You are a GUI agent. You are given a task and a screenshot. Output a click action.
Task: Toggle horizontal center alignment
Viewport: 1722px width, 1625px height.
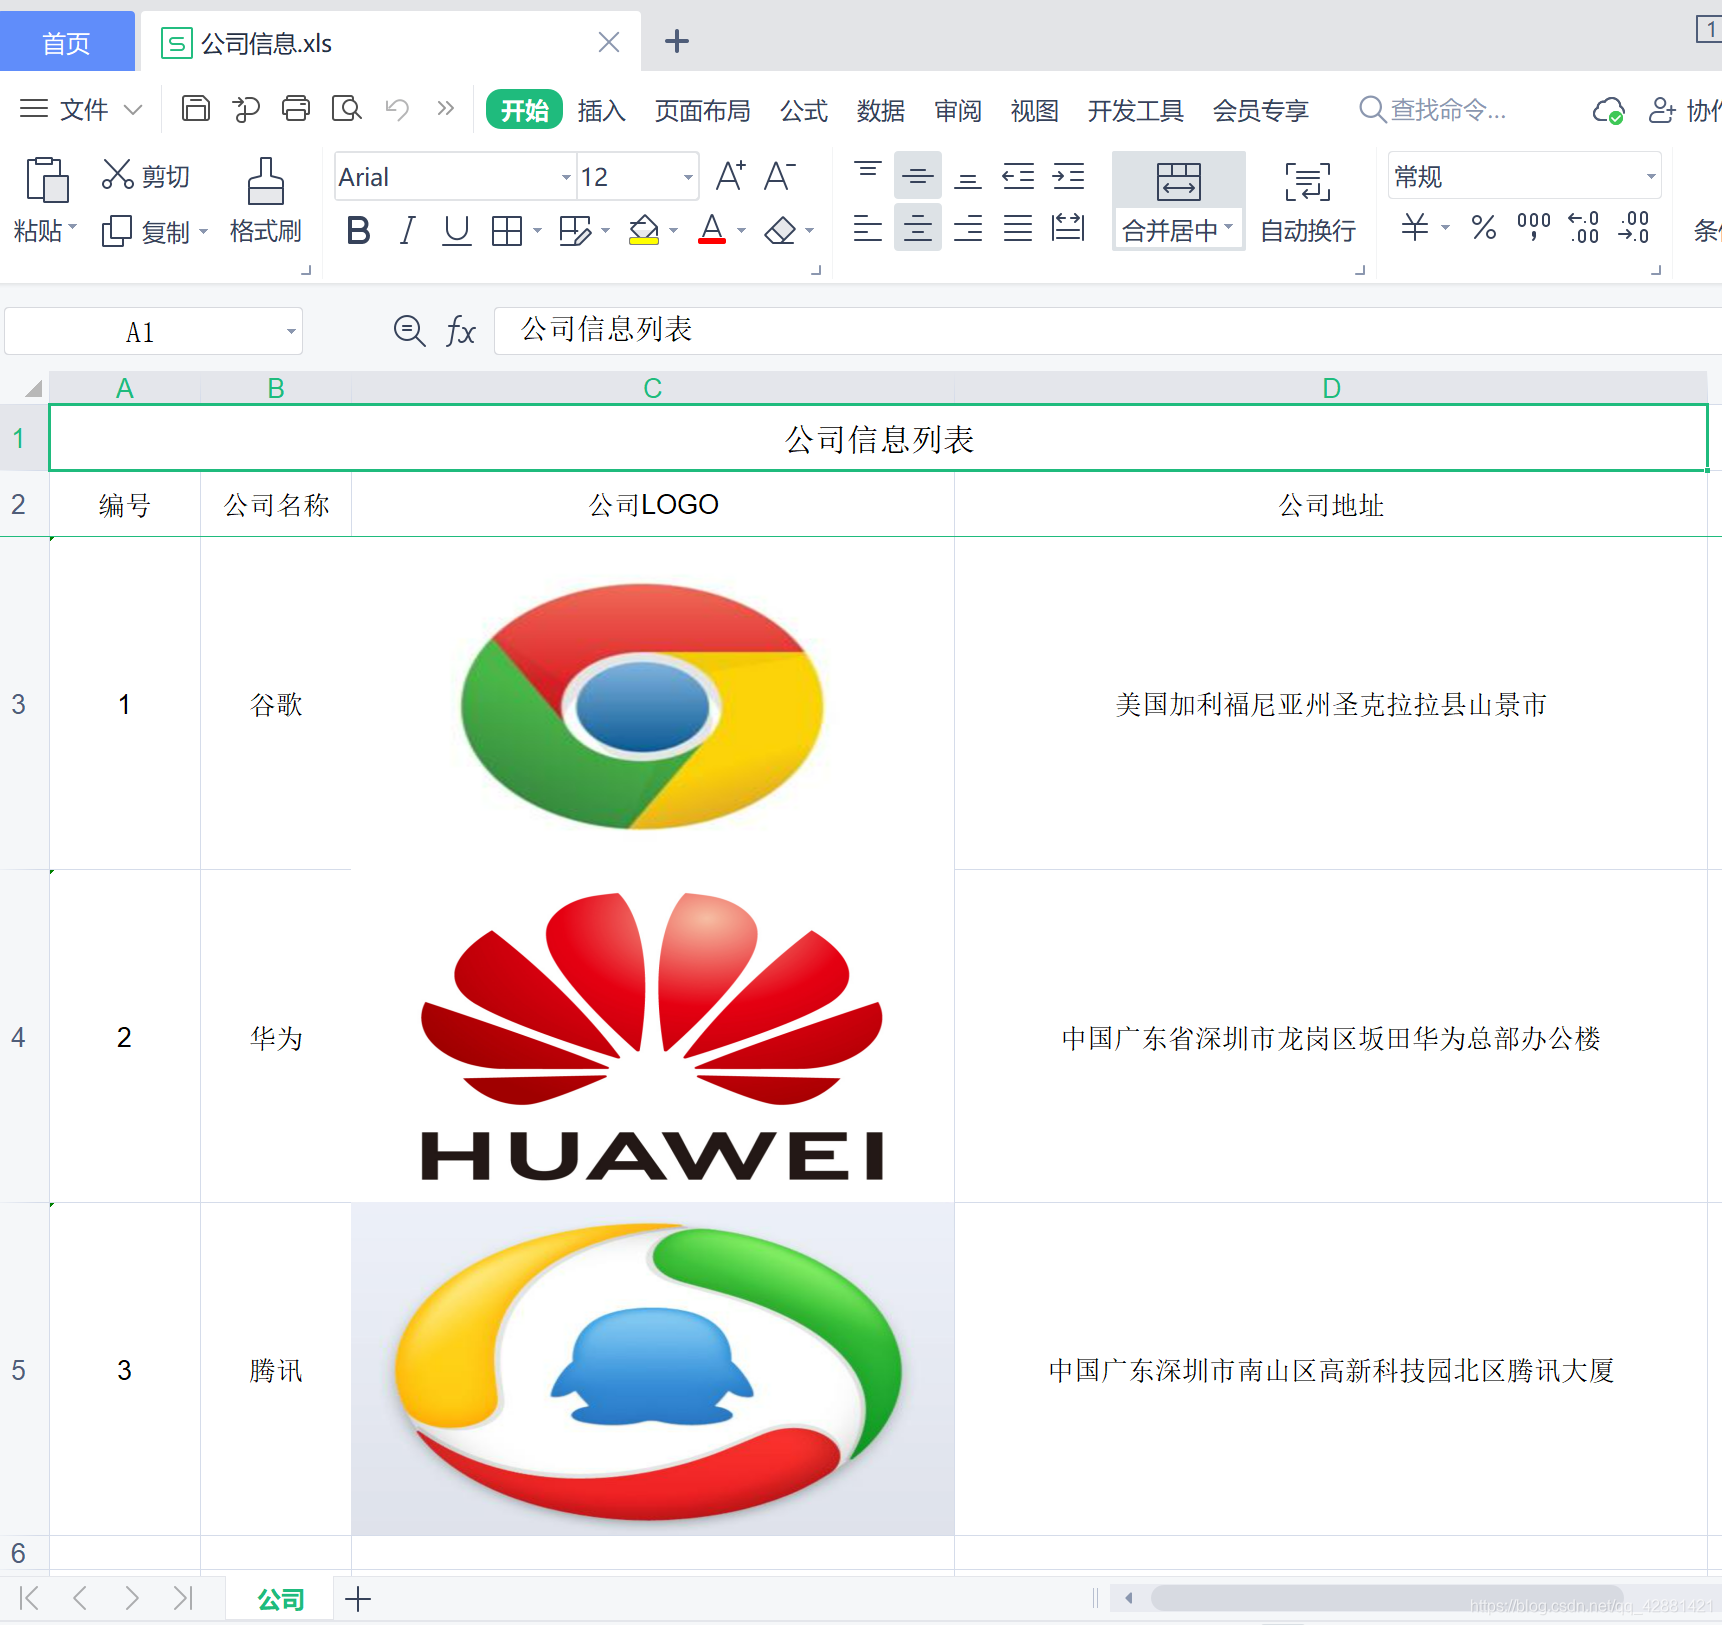(x=918, y=228)
